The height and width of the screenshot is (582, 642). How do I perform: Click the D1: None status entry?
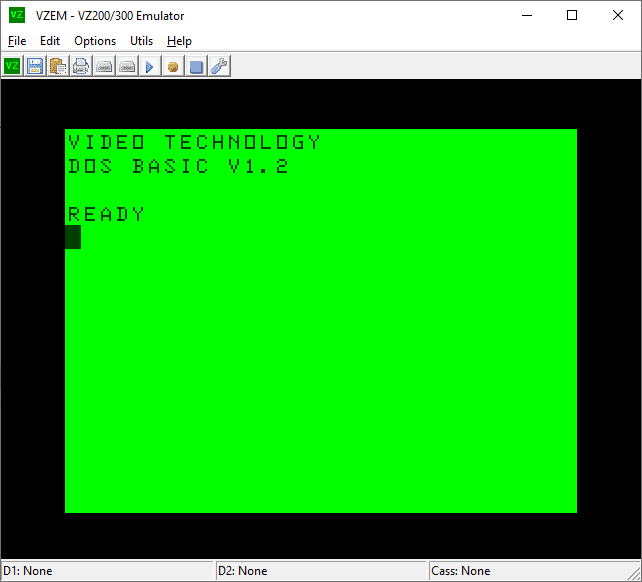tap(108, 571)
